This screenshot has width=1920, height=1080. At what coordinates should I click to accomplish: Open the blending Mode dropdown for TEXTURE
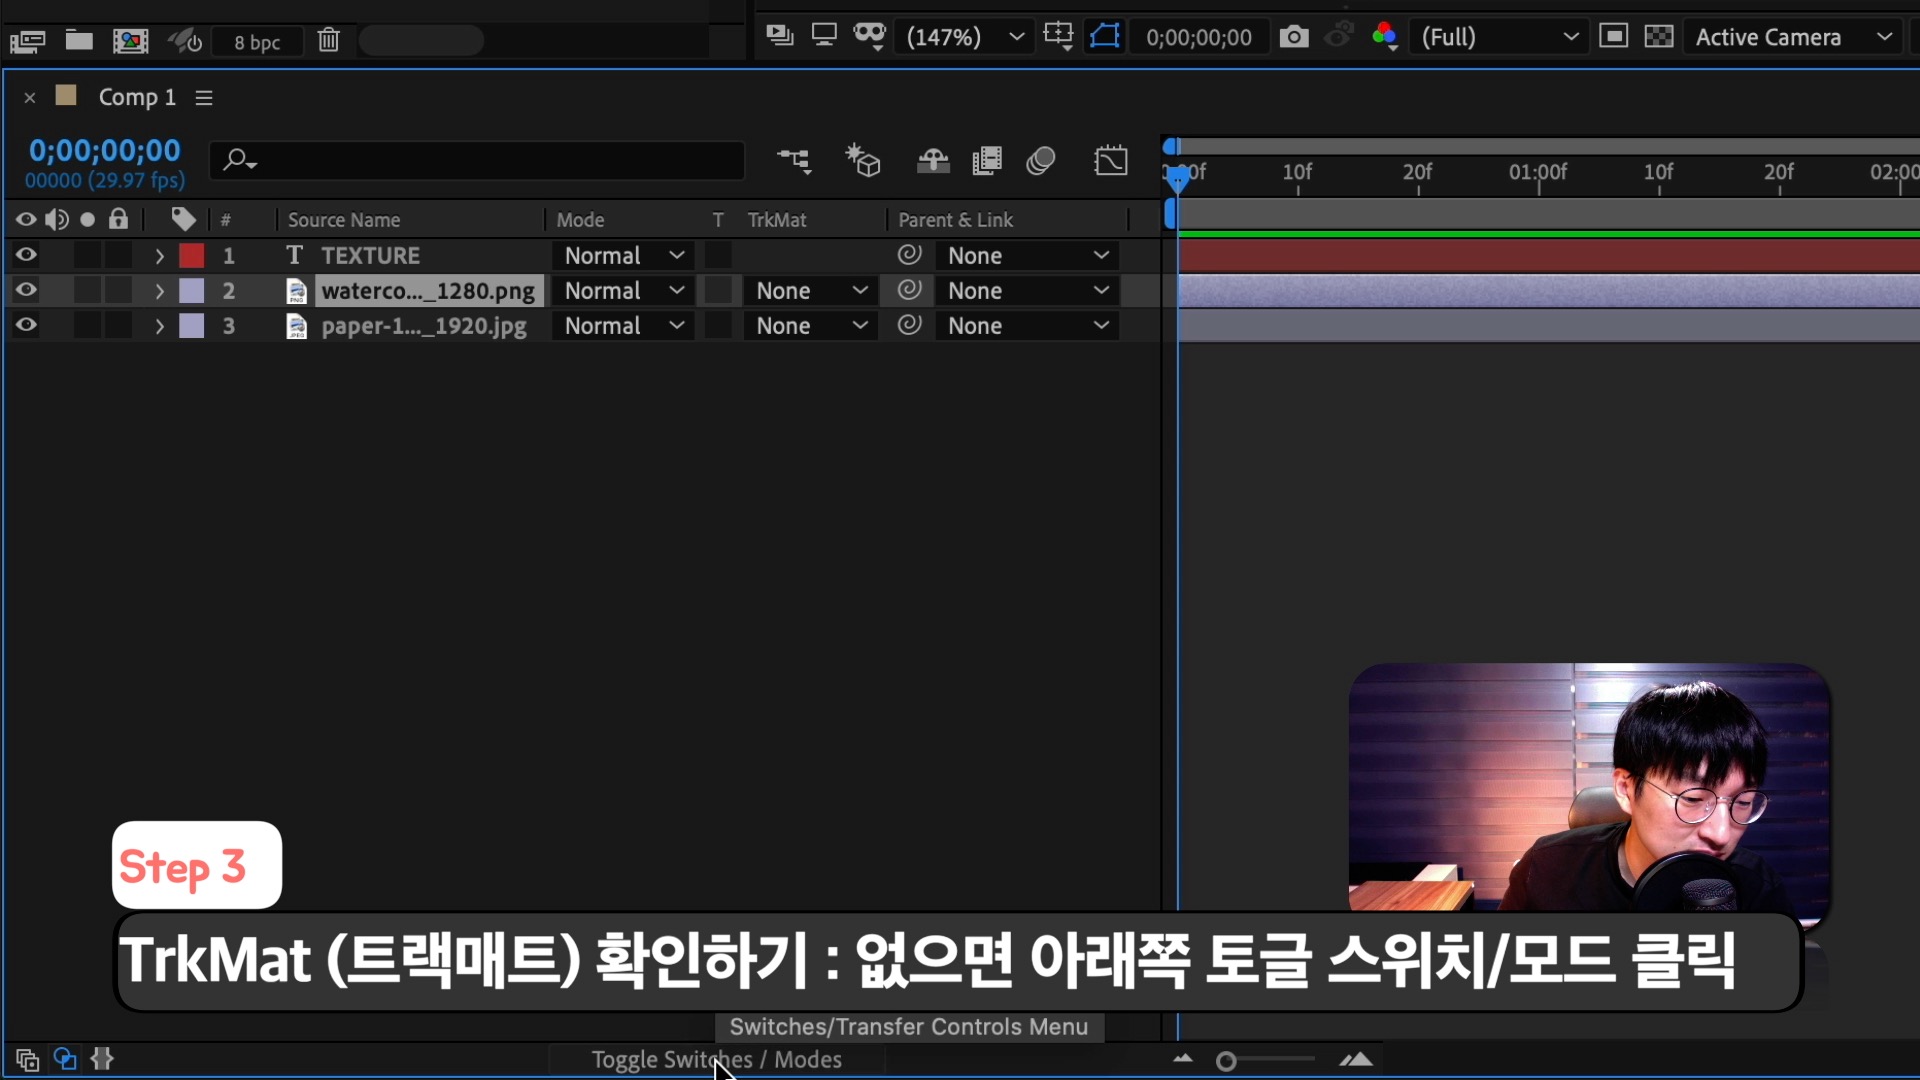[623, 256]
